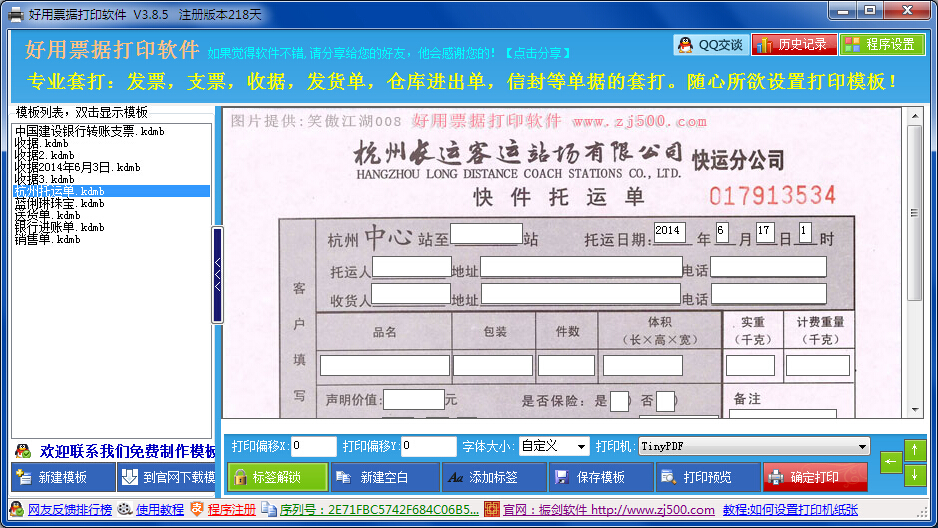Open 网友反馈排行榜 link
This screenshot has width=938, height=528.
coord(70,510)
